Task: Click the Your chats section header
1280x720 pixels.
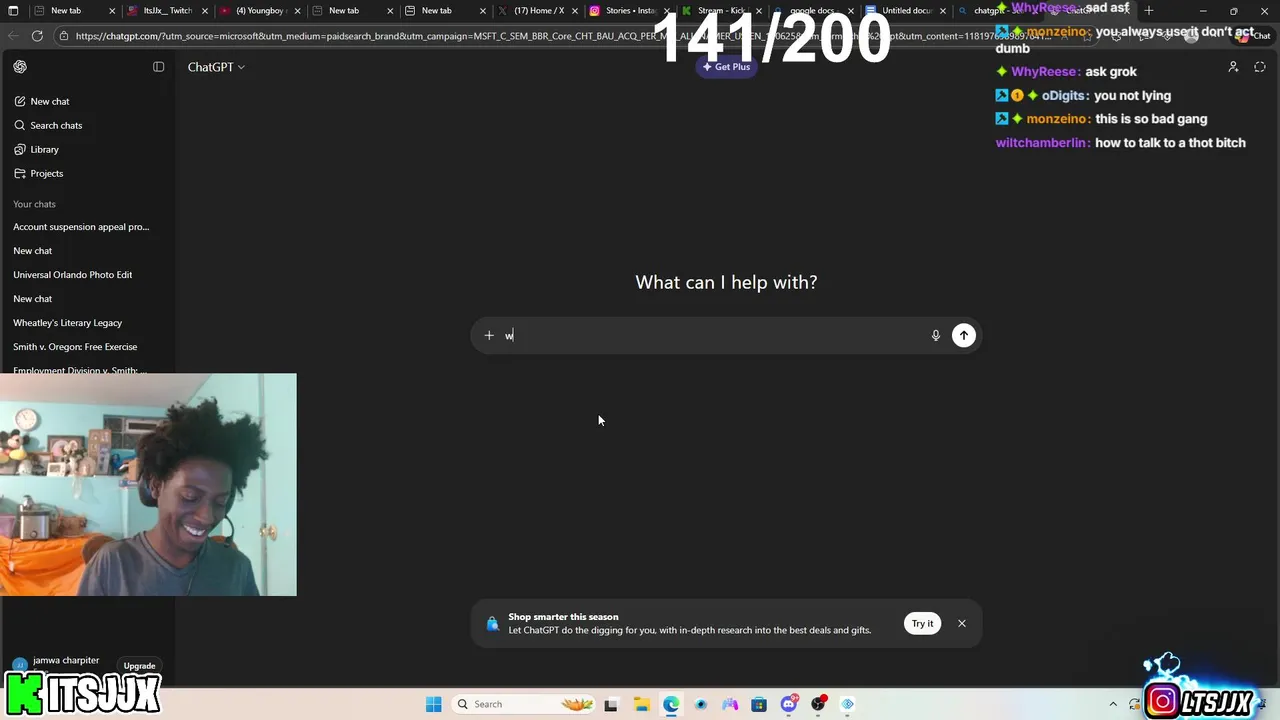Action: click(x=34, y=204)
